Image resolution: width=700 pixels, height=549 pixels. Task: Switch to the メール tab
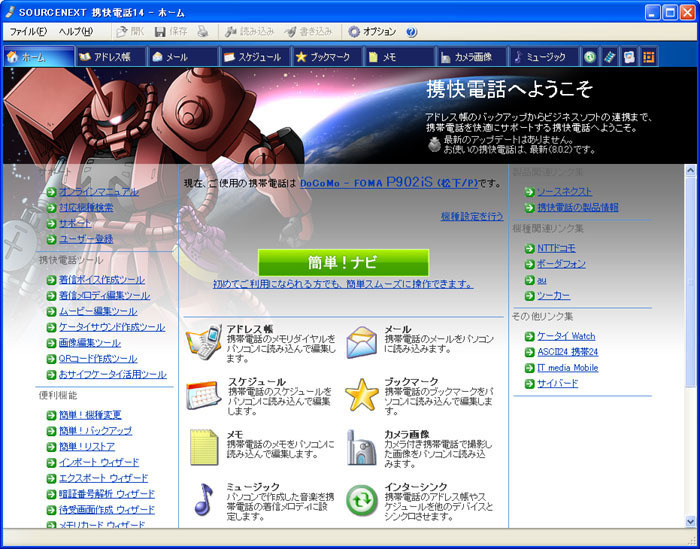coord(183,57)
